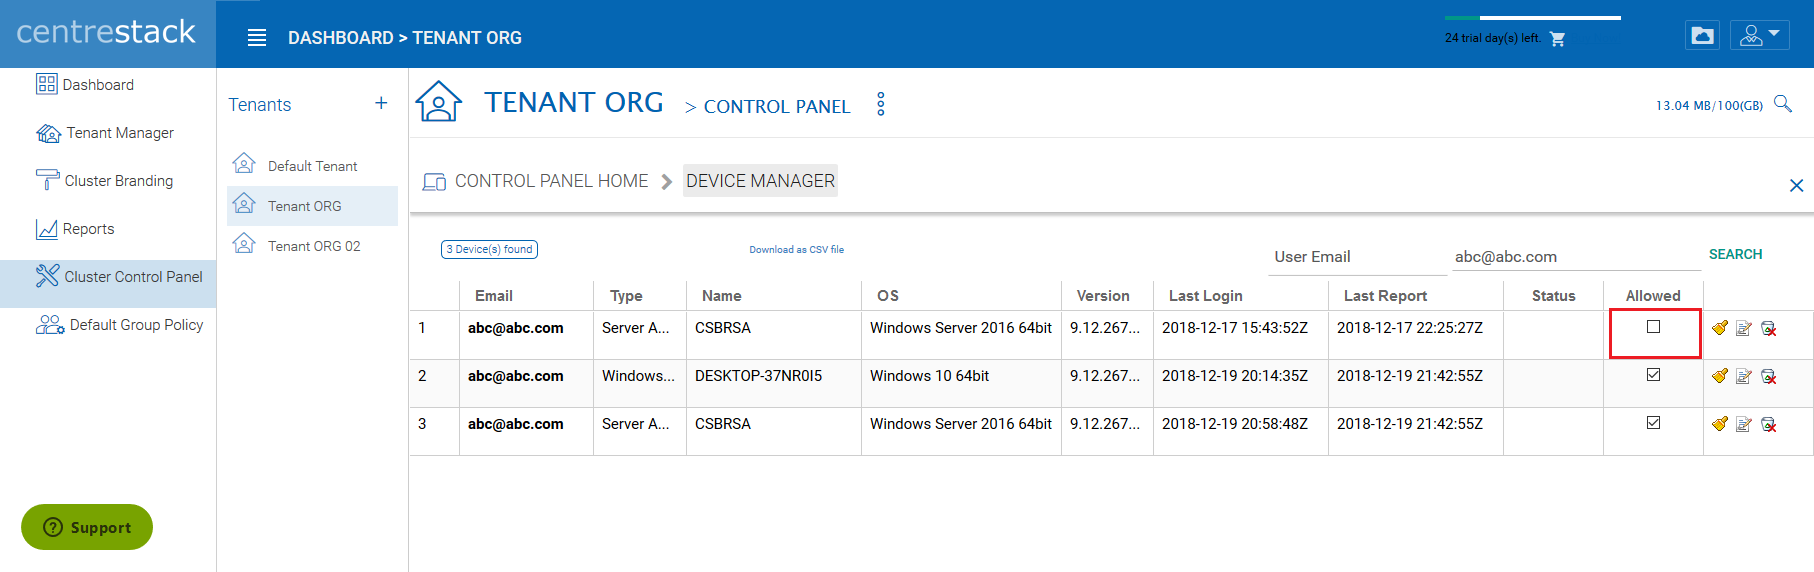Click delete icon for DESKTOP-37NR0I5 row
The height and width of the screenshot is (572, 1814).
[x=1768, y=376]
